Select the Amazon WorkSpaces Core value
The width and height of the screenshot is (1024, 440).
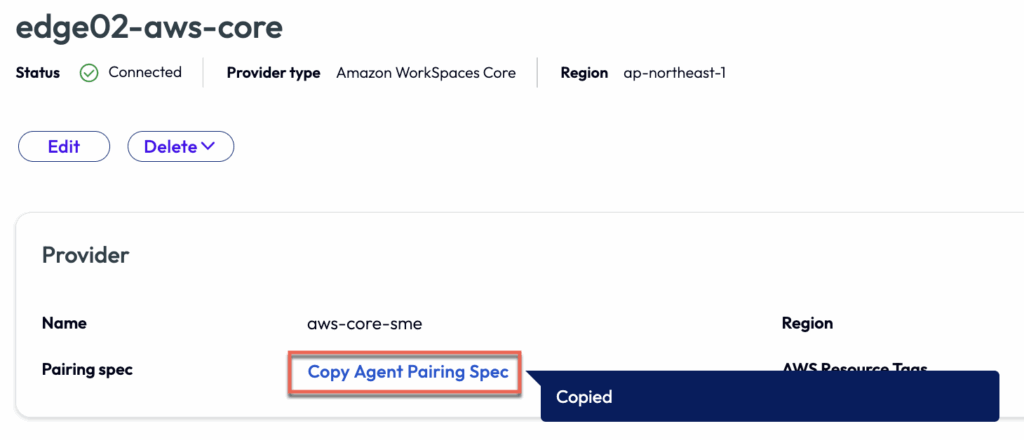click(x=426, y=73)
